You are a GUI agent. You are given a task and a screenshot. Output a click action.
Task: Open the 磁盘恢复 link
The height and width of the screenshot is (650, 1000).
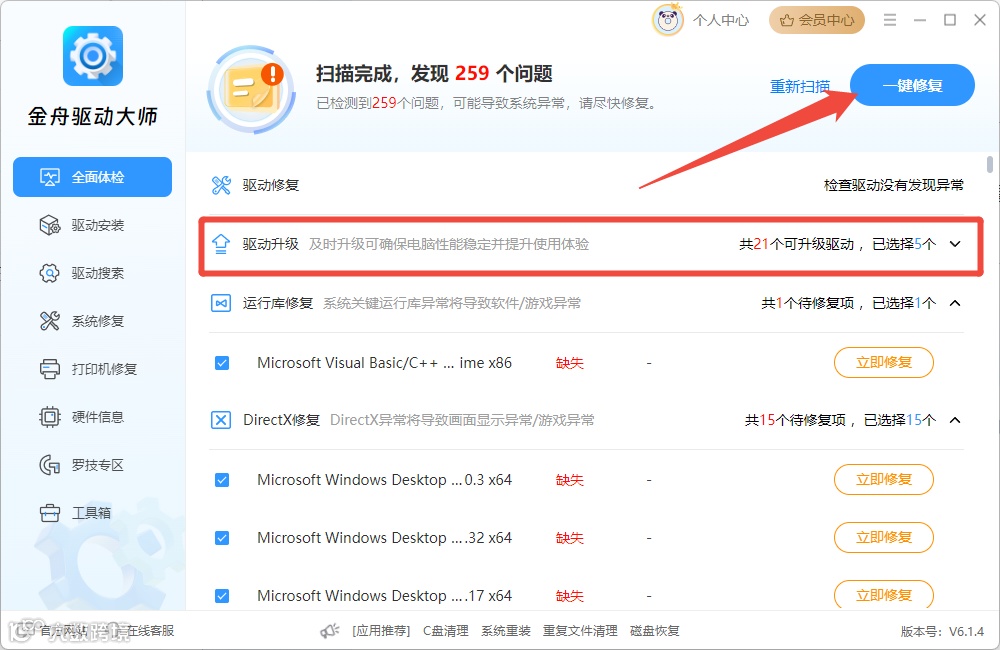coord(654,631)
